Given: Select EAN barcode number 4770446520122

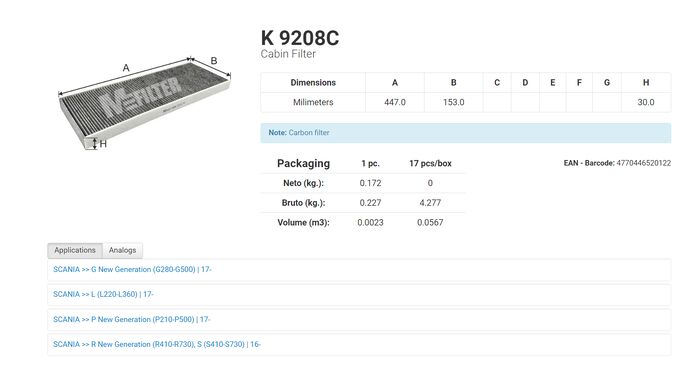Looking at the screenshot, I should (643, 163).
